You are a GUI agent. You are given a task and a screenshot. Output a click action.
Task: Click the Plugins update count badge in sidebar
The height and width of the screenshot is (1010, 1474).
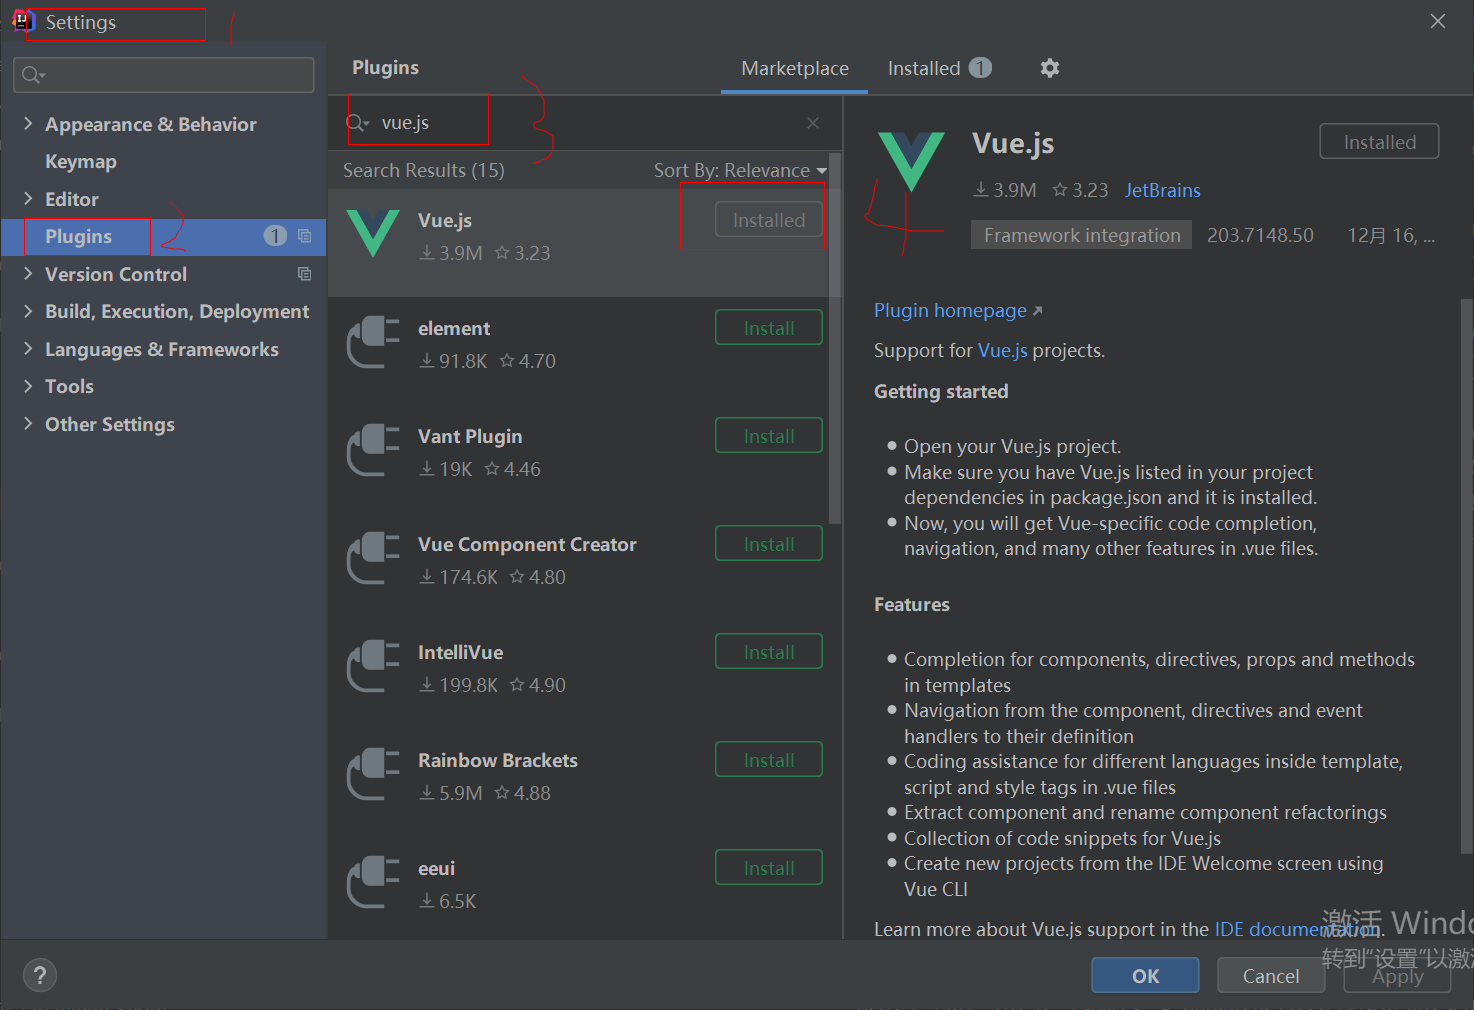(275, 235)
